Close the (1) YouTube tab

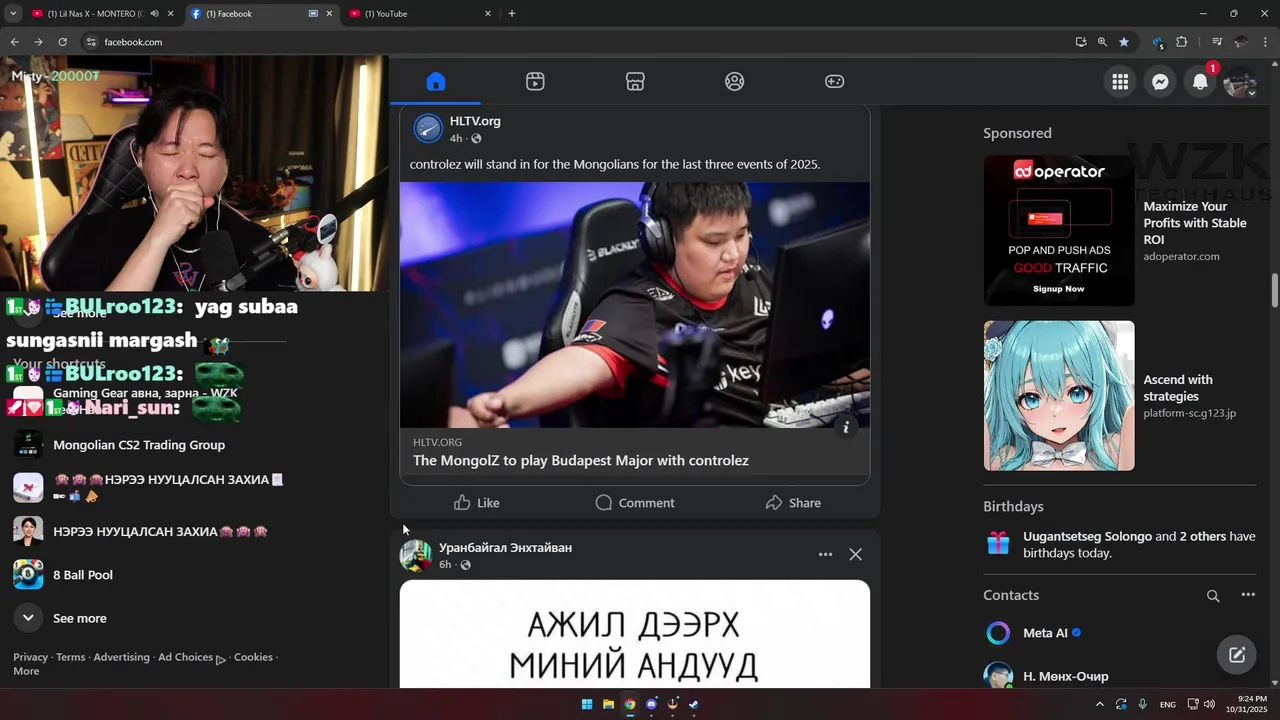(x=488, y=14)
